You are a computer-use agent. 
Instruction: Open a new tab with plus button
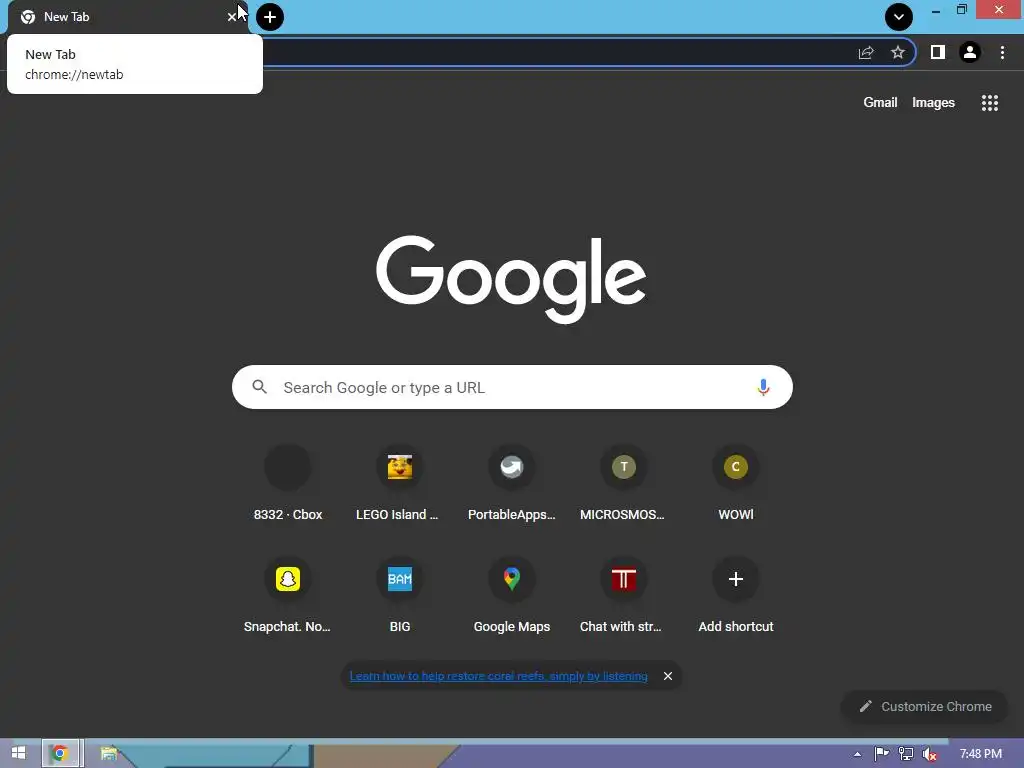click(270, 17)
